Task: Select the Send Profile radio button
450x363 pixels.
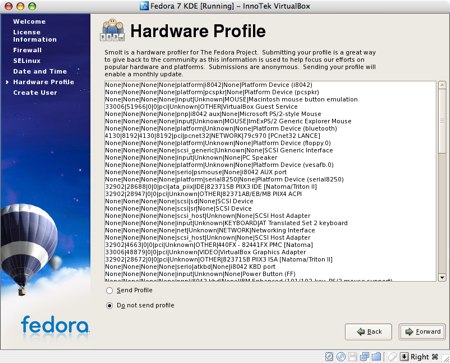Action: tap(109, 290)
